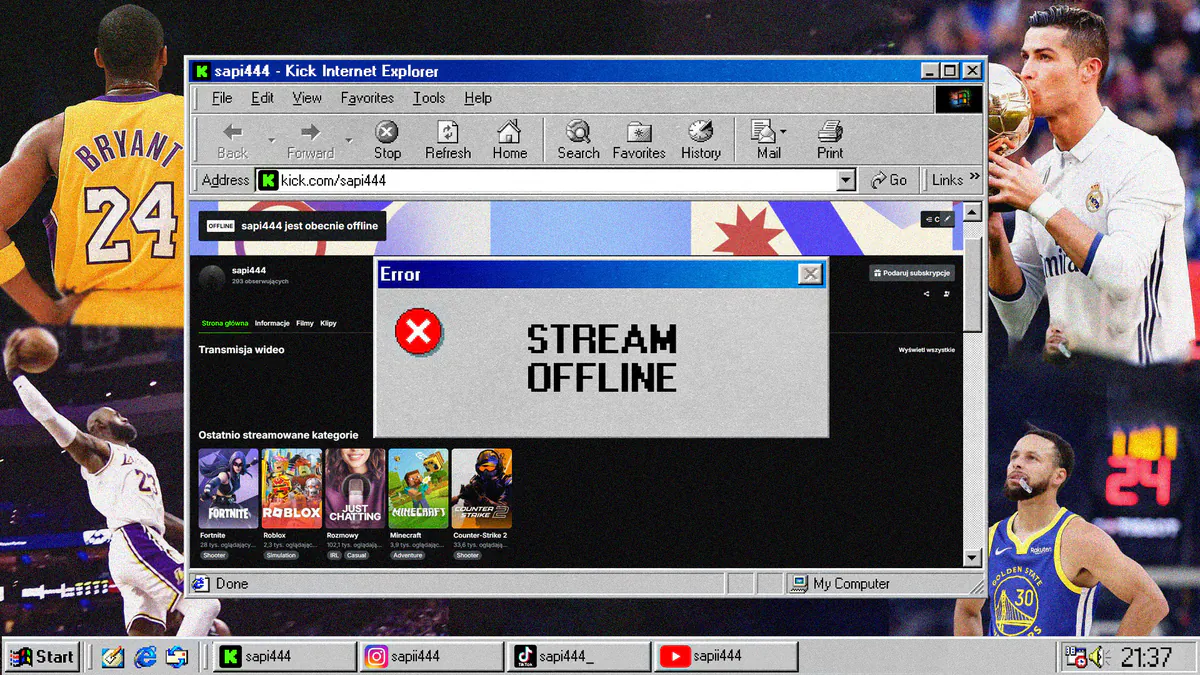Open Instagram sapii444 taskbar item
1200x675 pixels.
coord(431,656)
